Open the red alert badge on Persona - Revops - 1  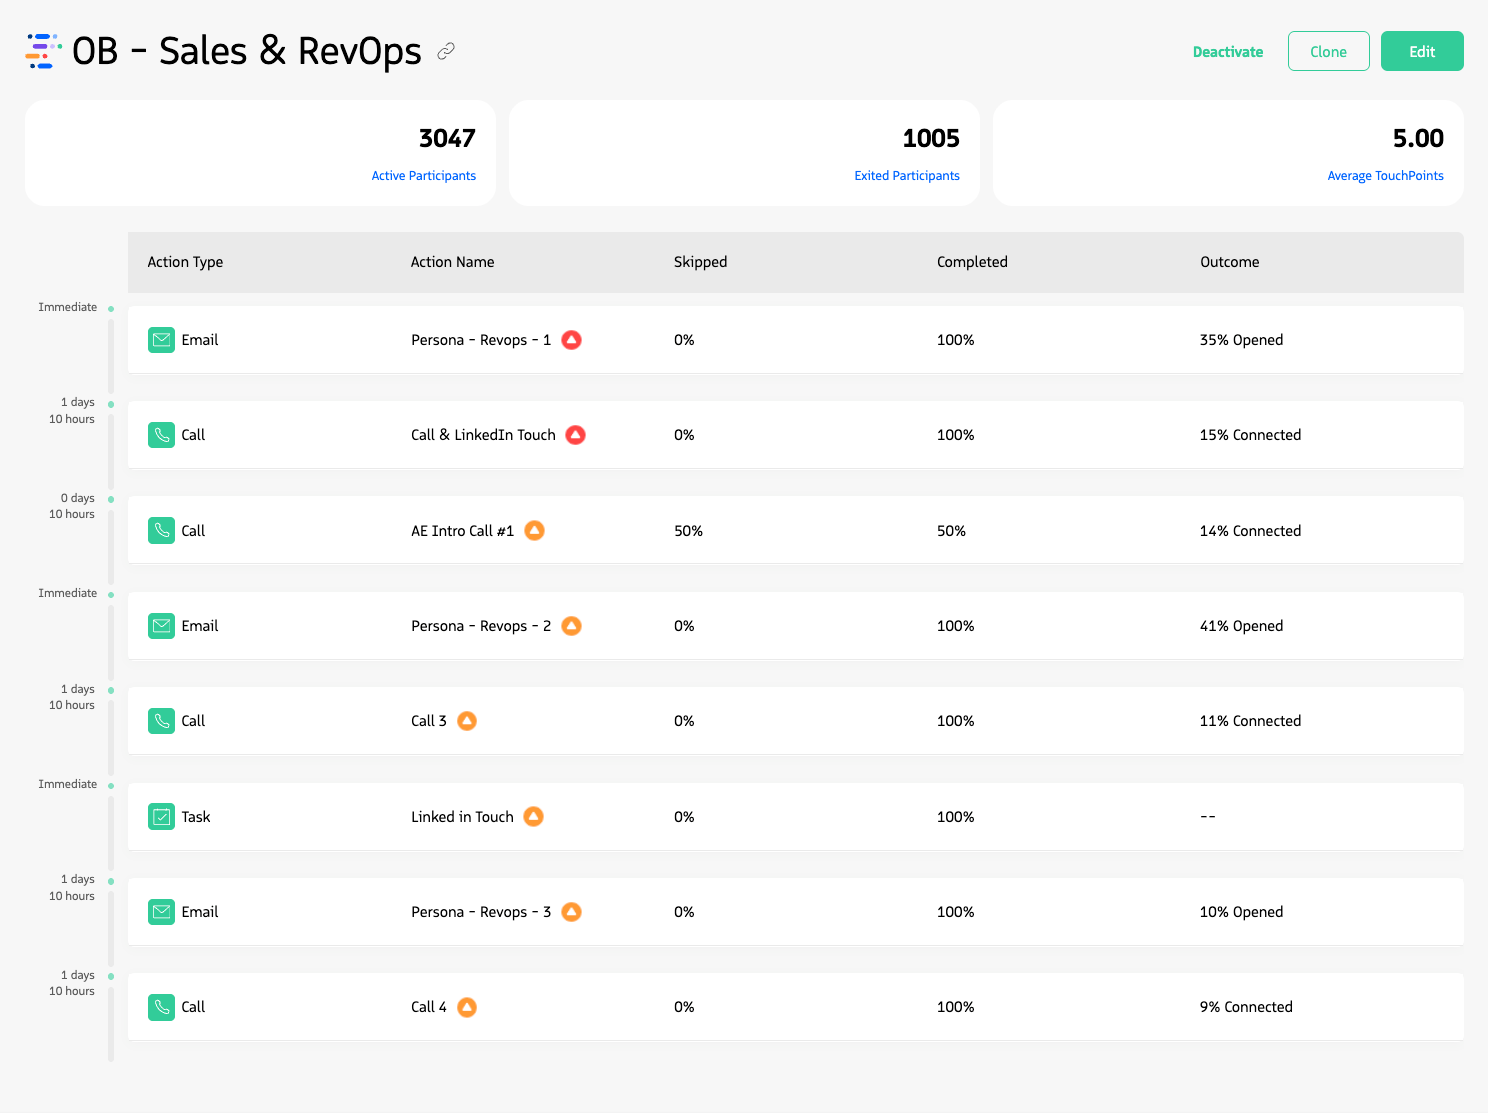[x=571, y=340]
